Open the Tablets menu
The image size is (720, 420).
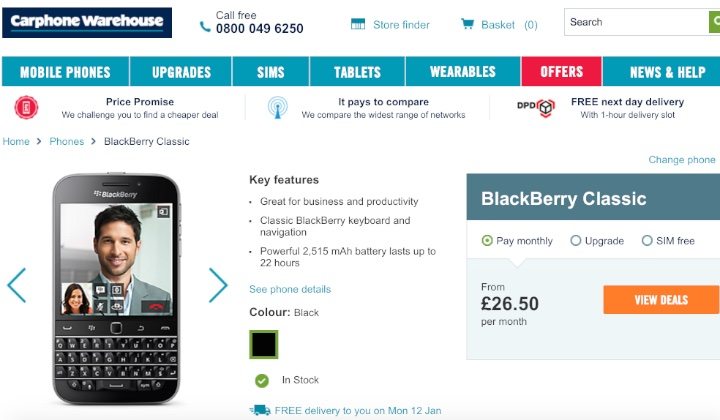pos(357,72)
